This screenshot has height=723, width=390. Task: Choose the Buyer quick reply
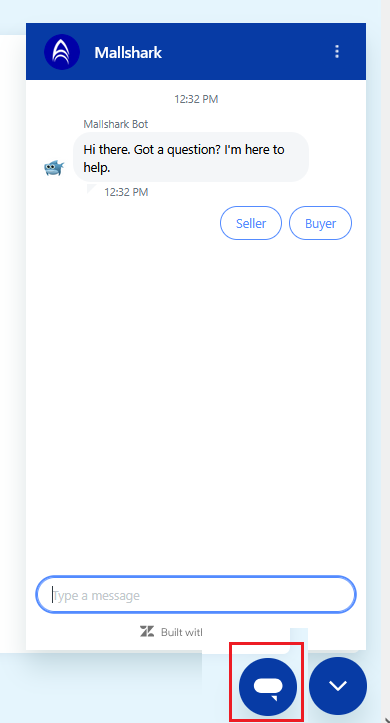(320, 223)
